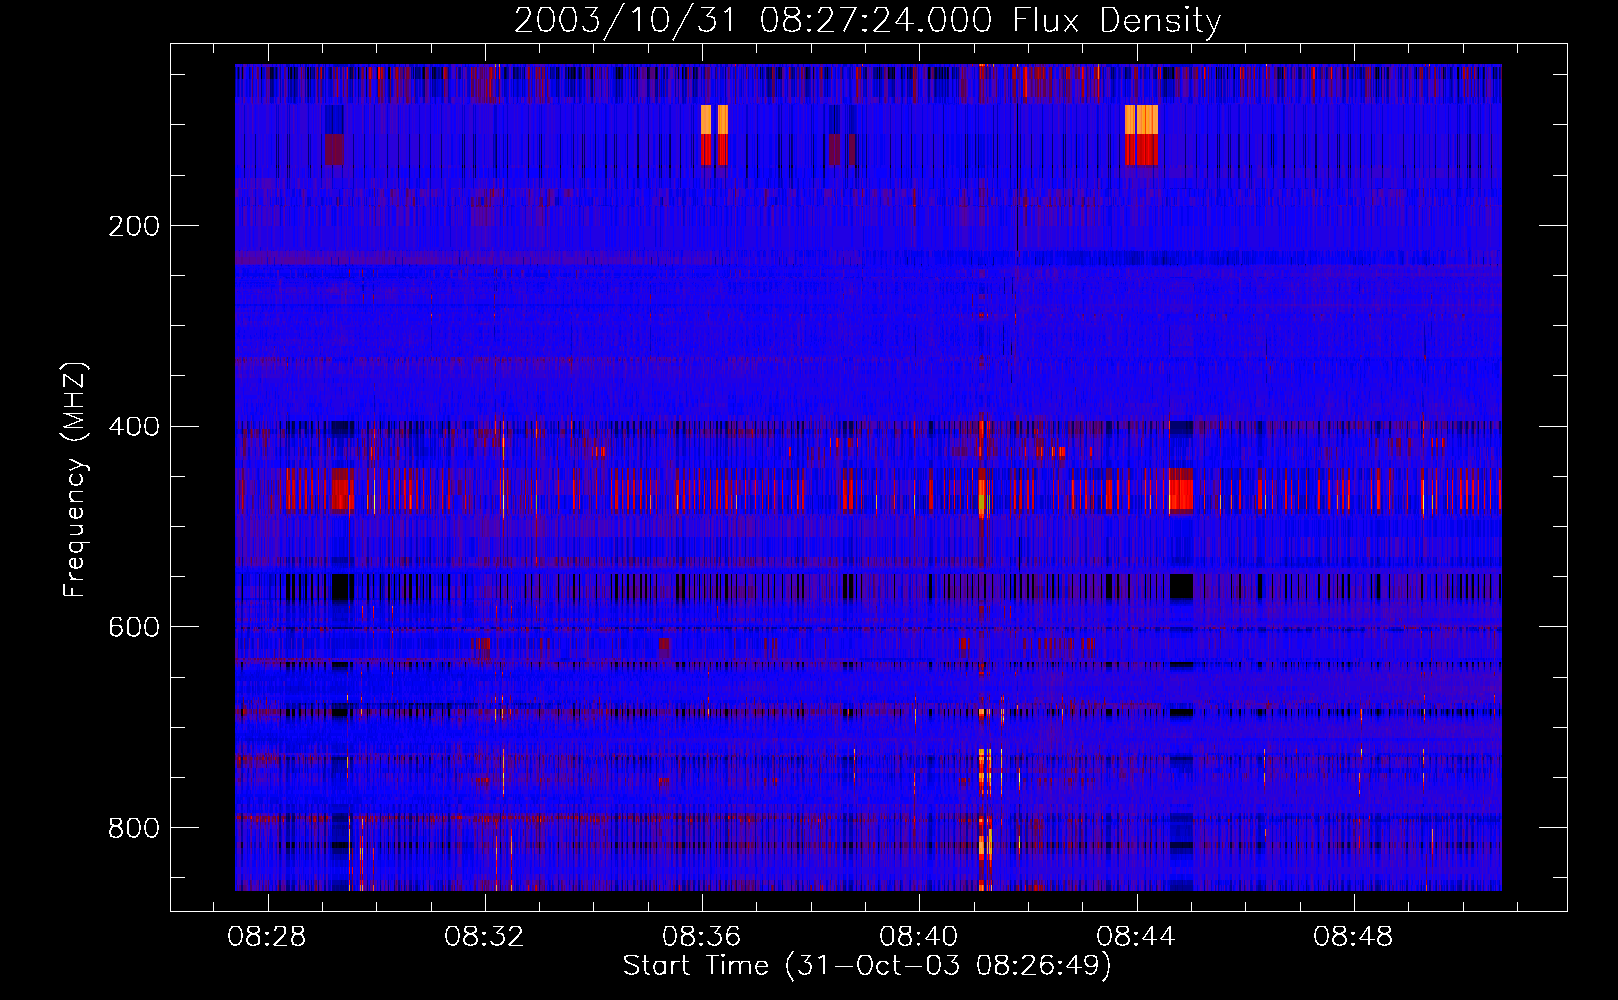Image resolution: width=1618 pixels, height=1000 pixels.
Task: Click the 08:44 time tick label
Action: [x=1135, y=937]
